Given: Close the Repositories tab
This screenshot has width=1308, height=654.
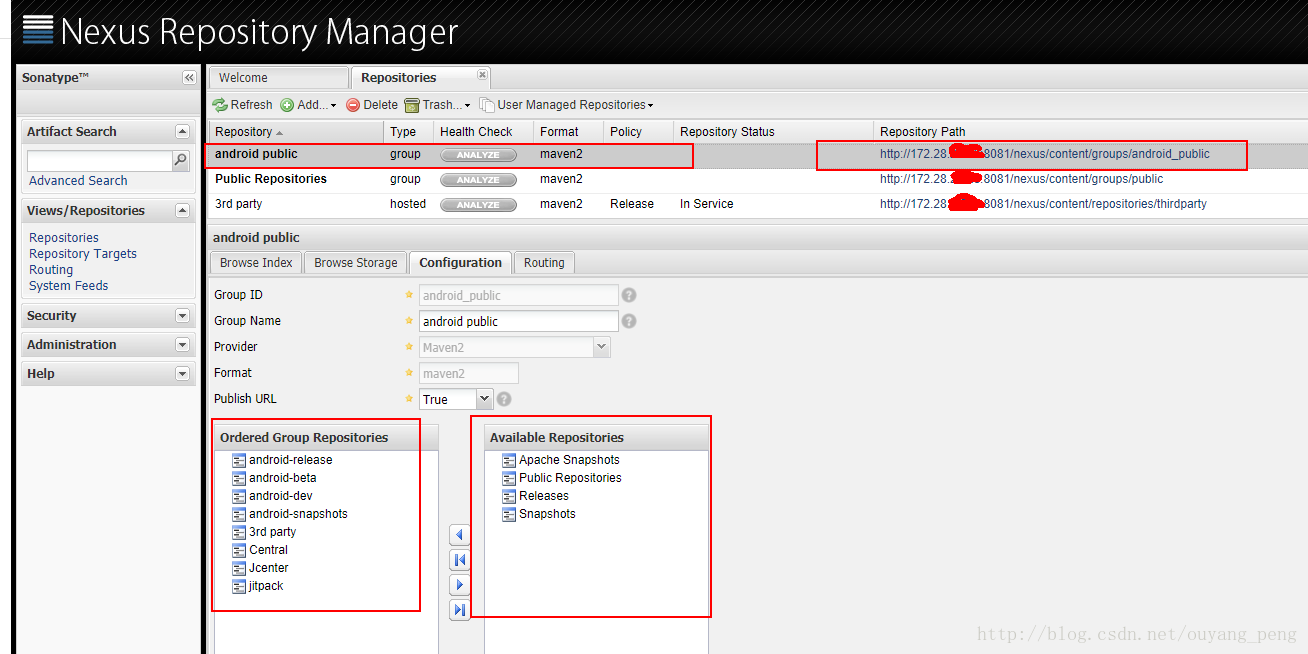Looking at the screenshot, I should tap(482, 75).
